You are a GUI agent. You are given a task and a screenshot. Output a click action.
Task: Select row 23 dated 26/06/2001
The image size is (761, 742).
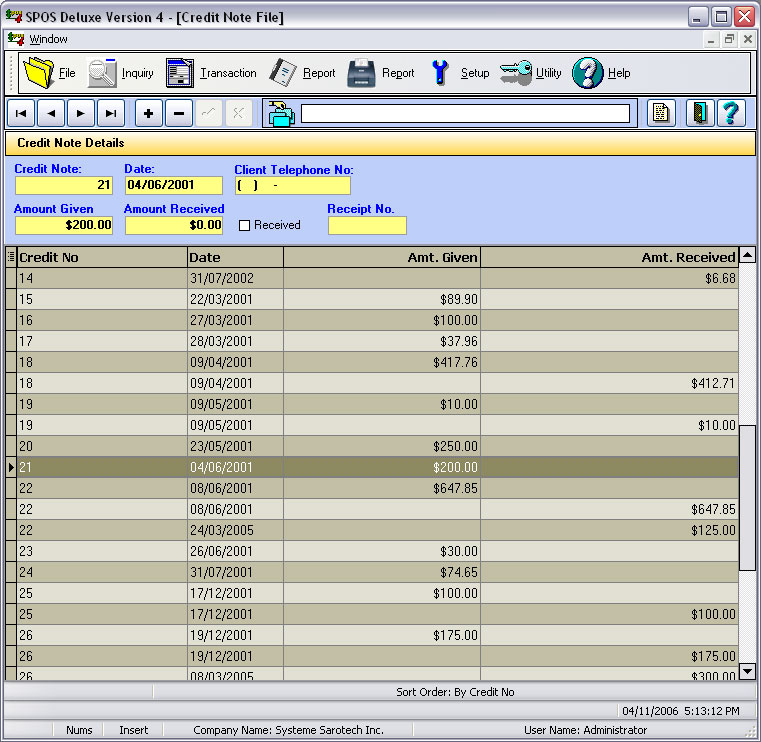(x=373, y=551)
